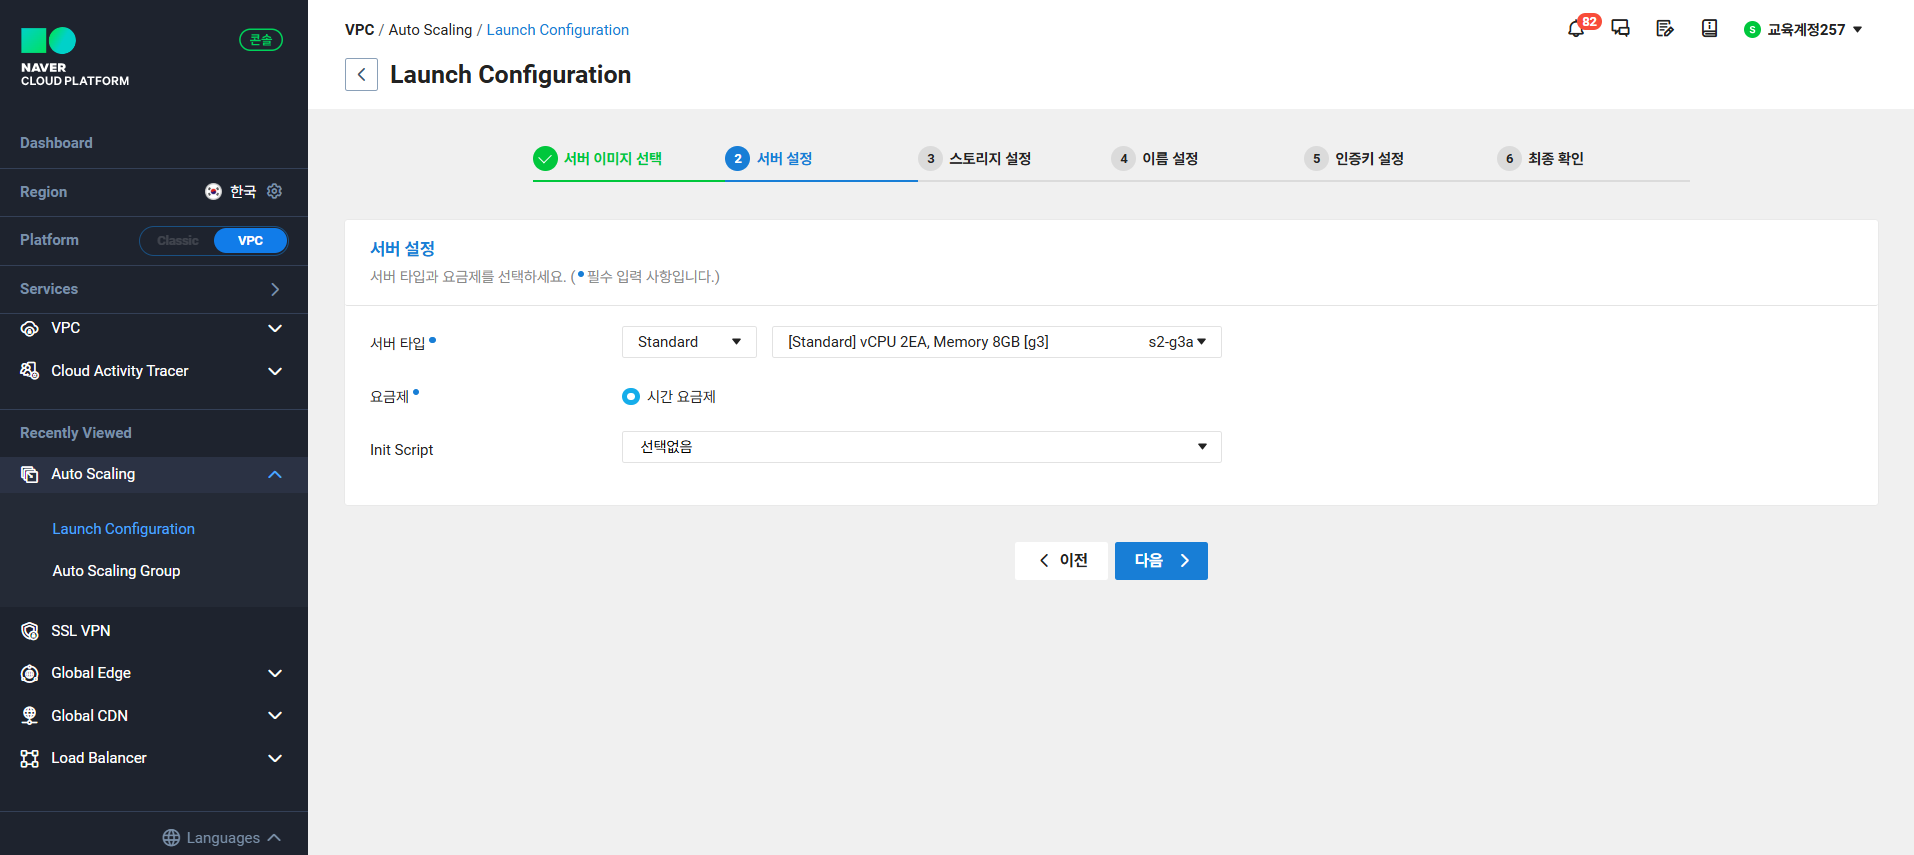Open the notifications bell icon
The image size is (1914, 855).
click(x=1576, y=29)
